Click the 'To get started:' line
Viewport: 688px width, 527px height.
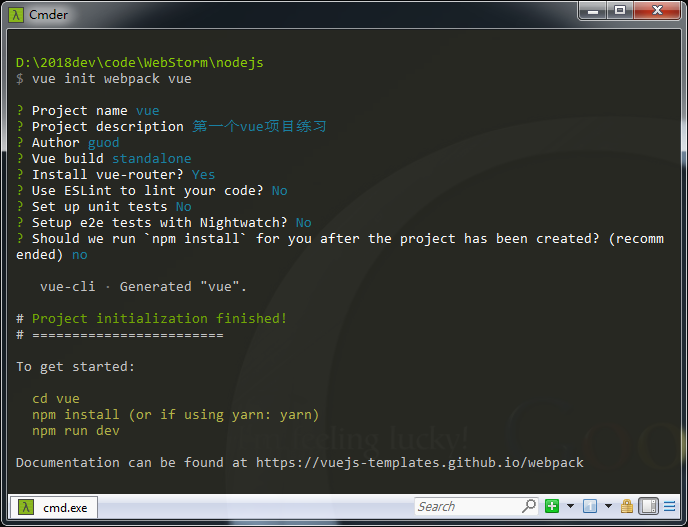(75, 366)
